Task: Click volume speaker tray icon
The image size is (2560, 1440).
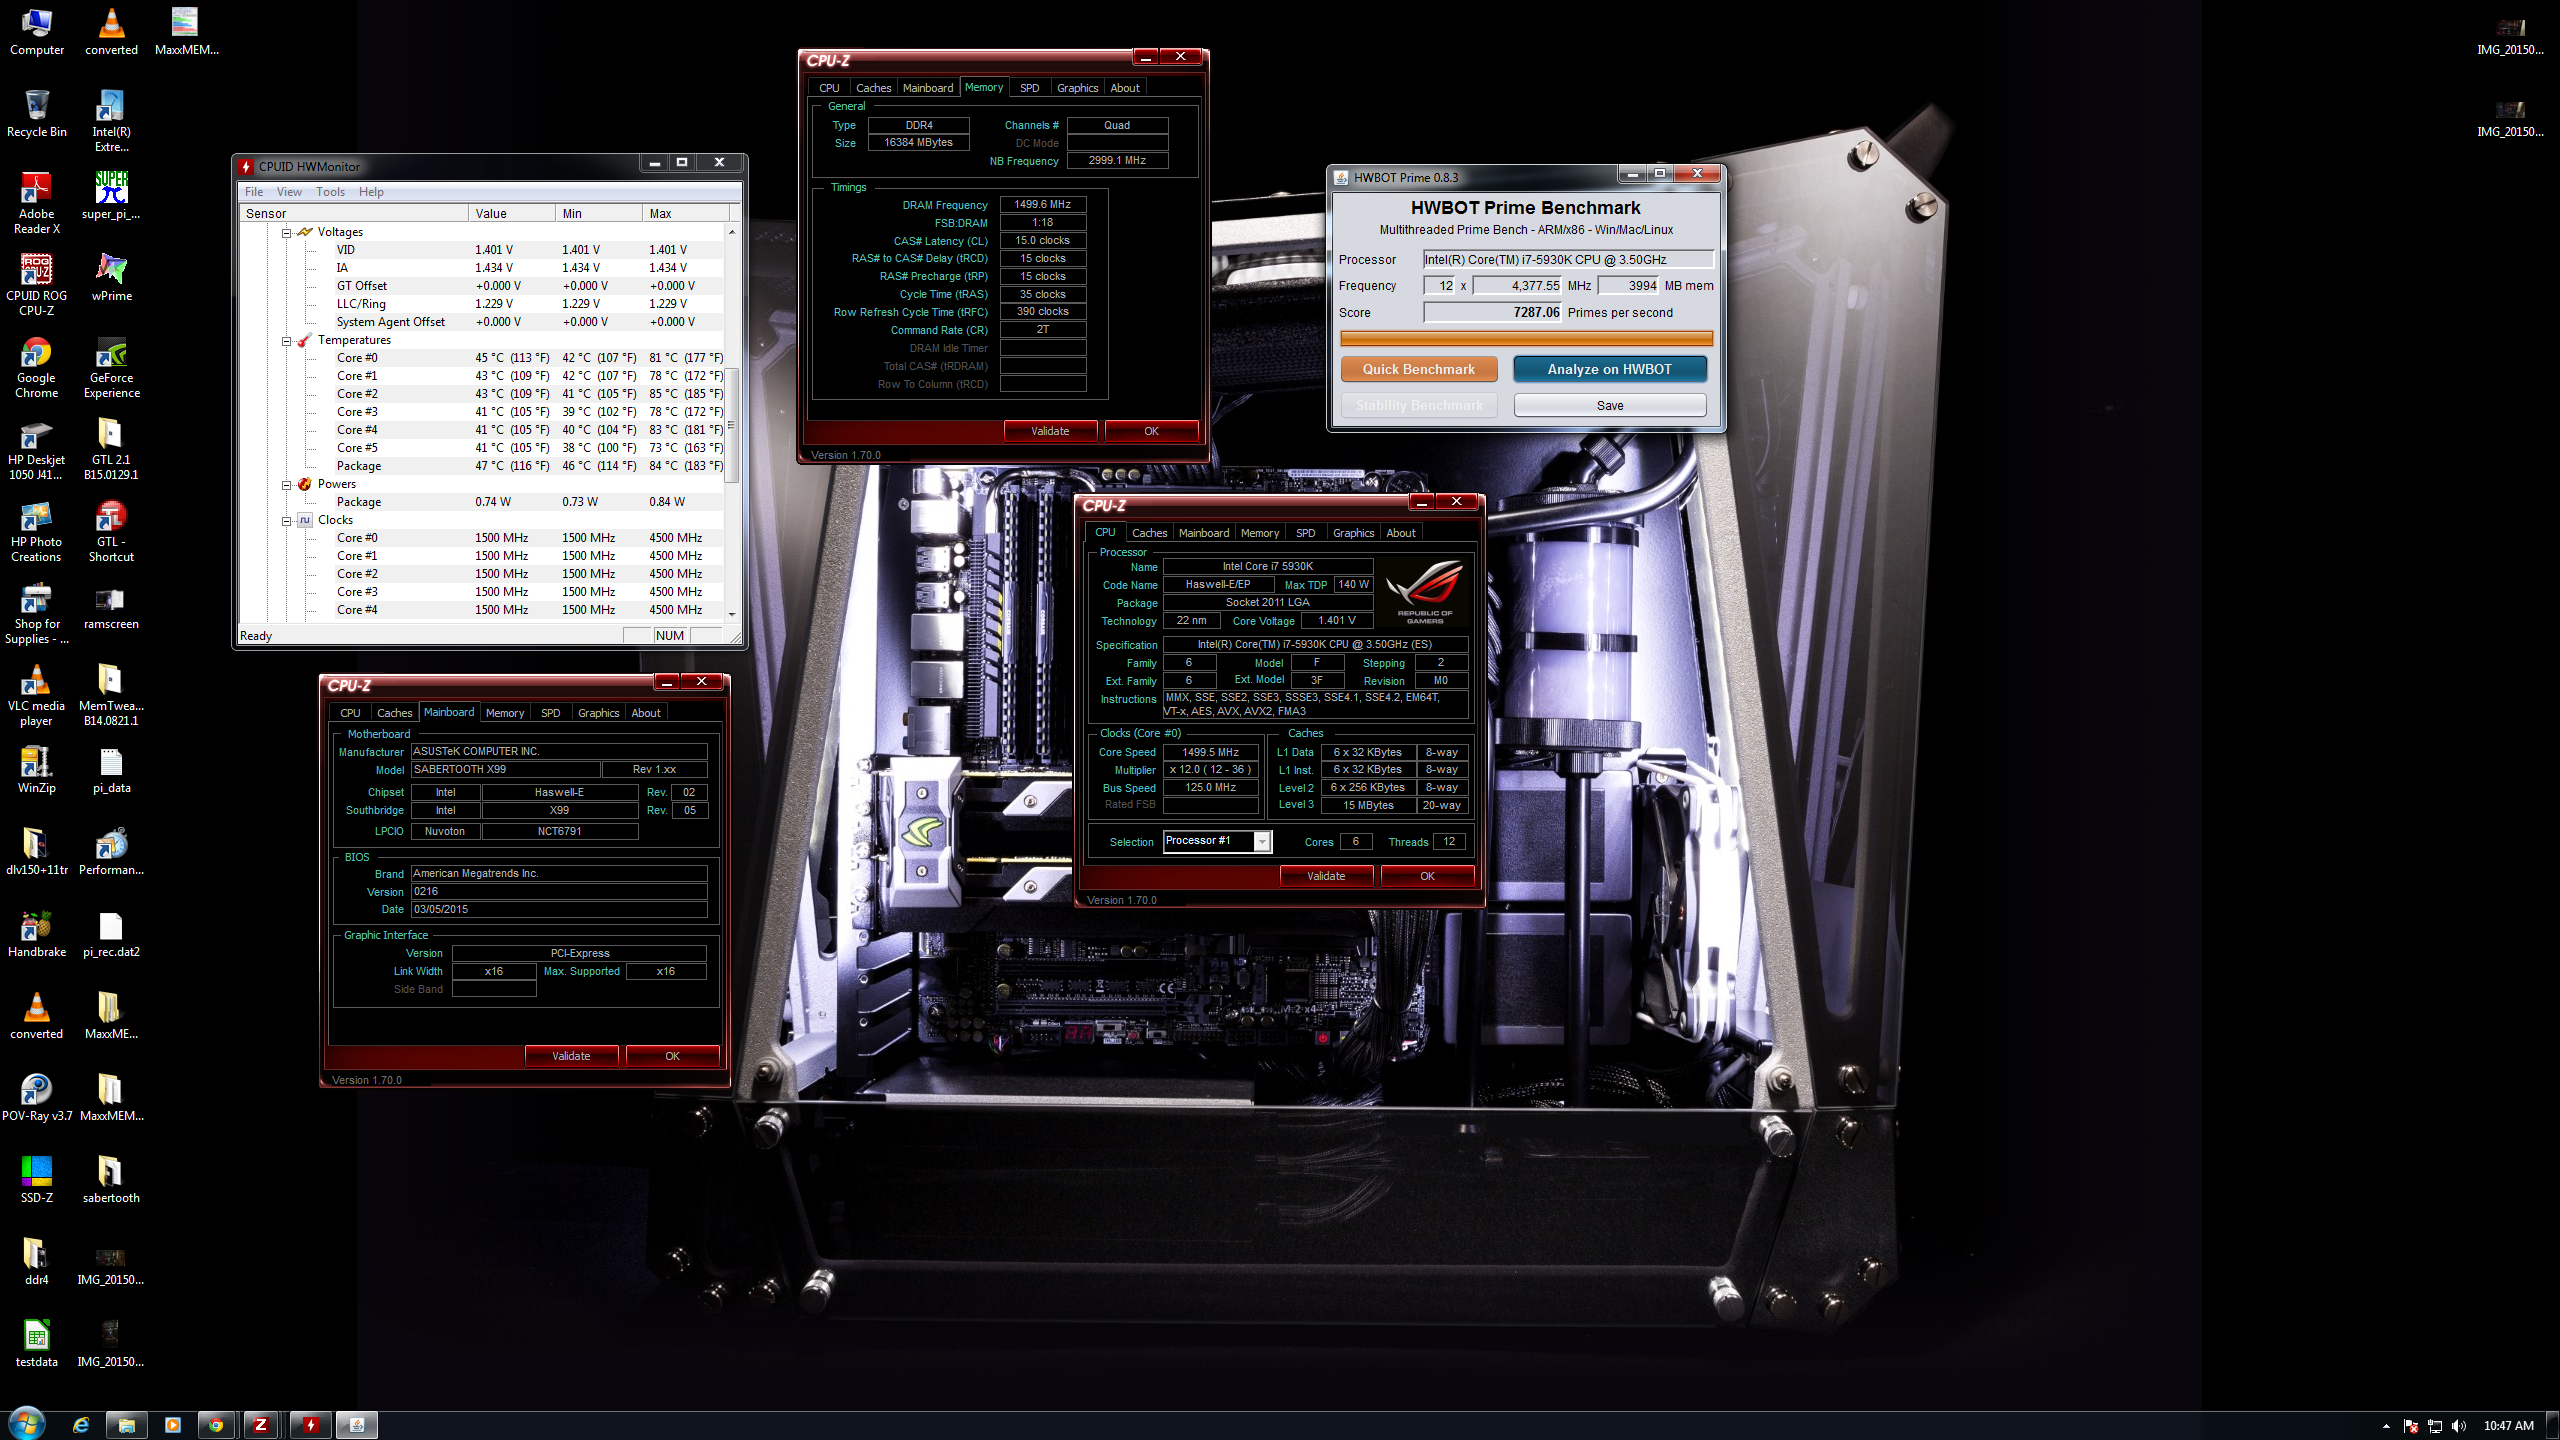Action: click(2458, 1426)
